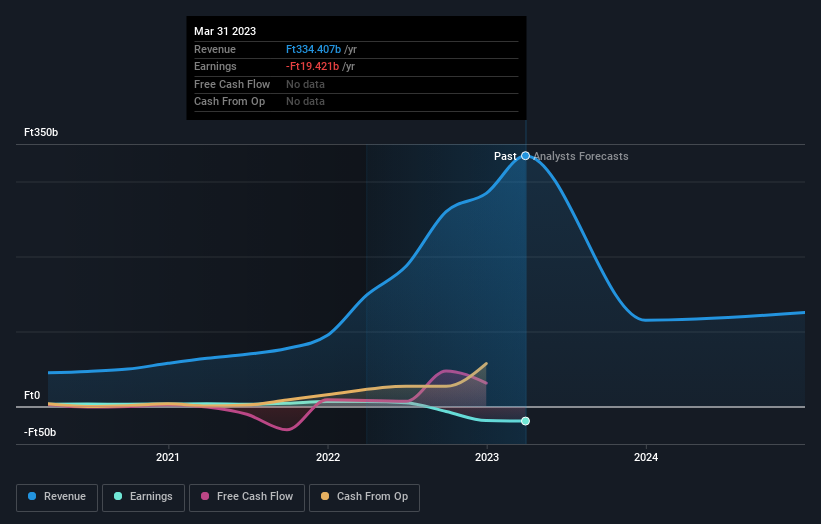The width and height of the screenshot is (821, 524).
Task: Click the 'Earnings' row label in tooltip
Action: [x=215, y=66]
